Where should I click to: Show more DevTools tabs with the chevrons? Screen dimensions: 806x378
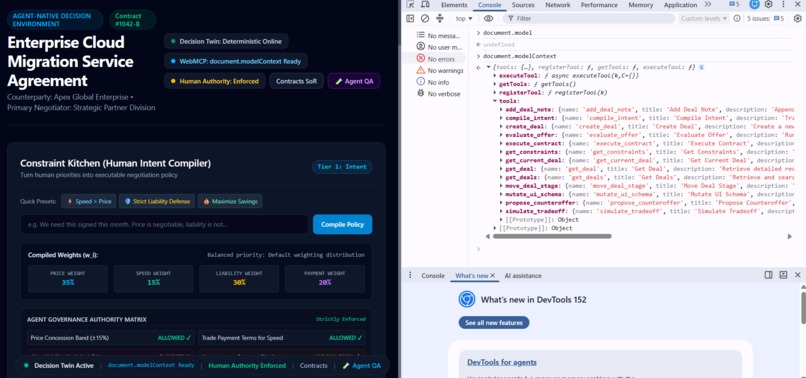708,5
